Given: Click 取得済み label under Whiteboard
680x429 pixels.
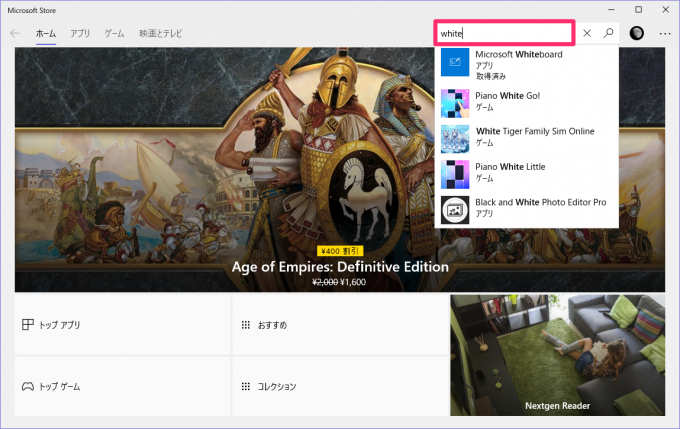Looking at the screenshot, I should 491,76.
